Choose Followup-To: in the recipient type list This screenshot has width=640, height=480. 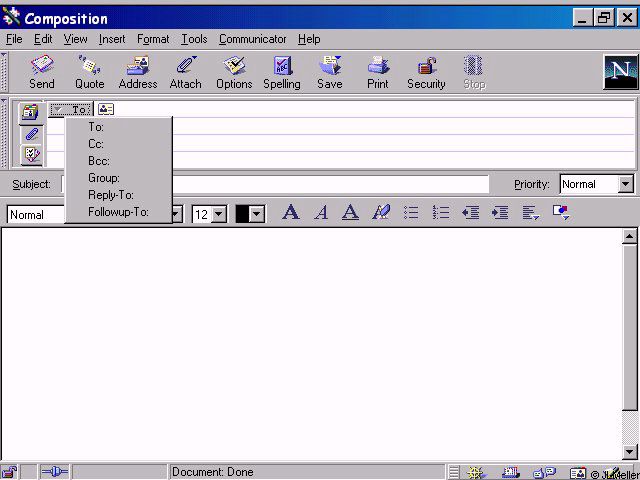point(119,212)
